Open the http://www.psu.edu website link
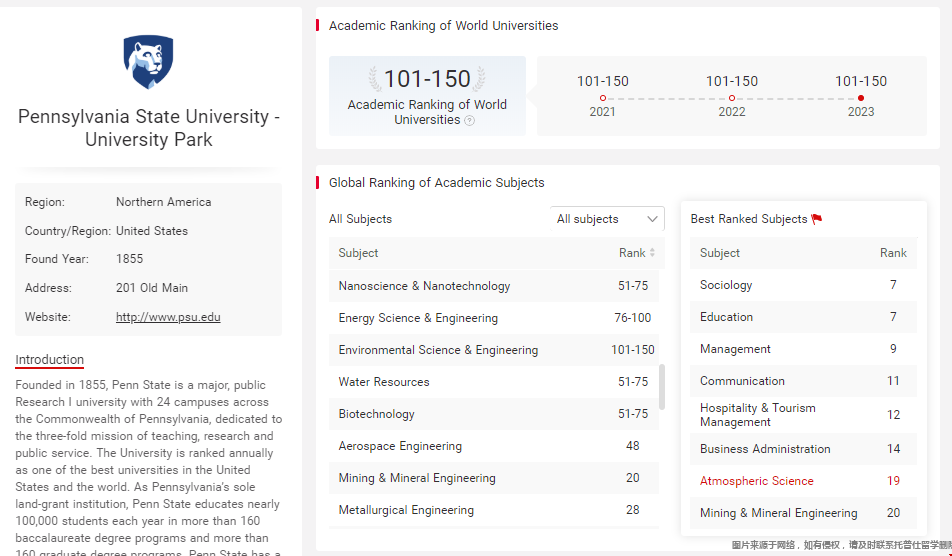 [x=168, y=317]
